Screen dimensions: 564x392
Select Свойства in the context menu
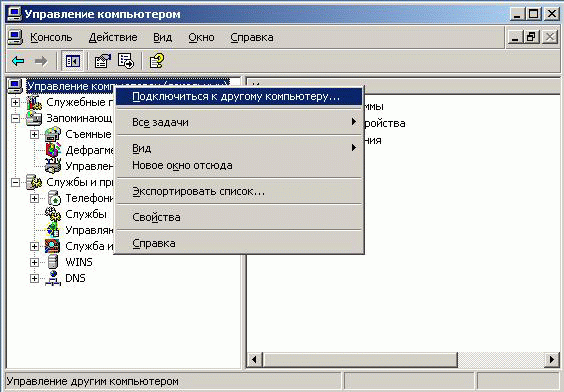pos(239,217)
